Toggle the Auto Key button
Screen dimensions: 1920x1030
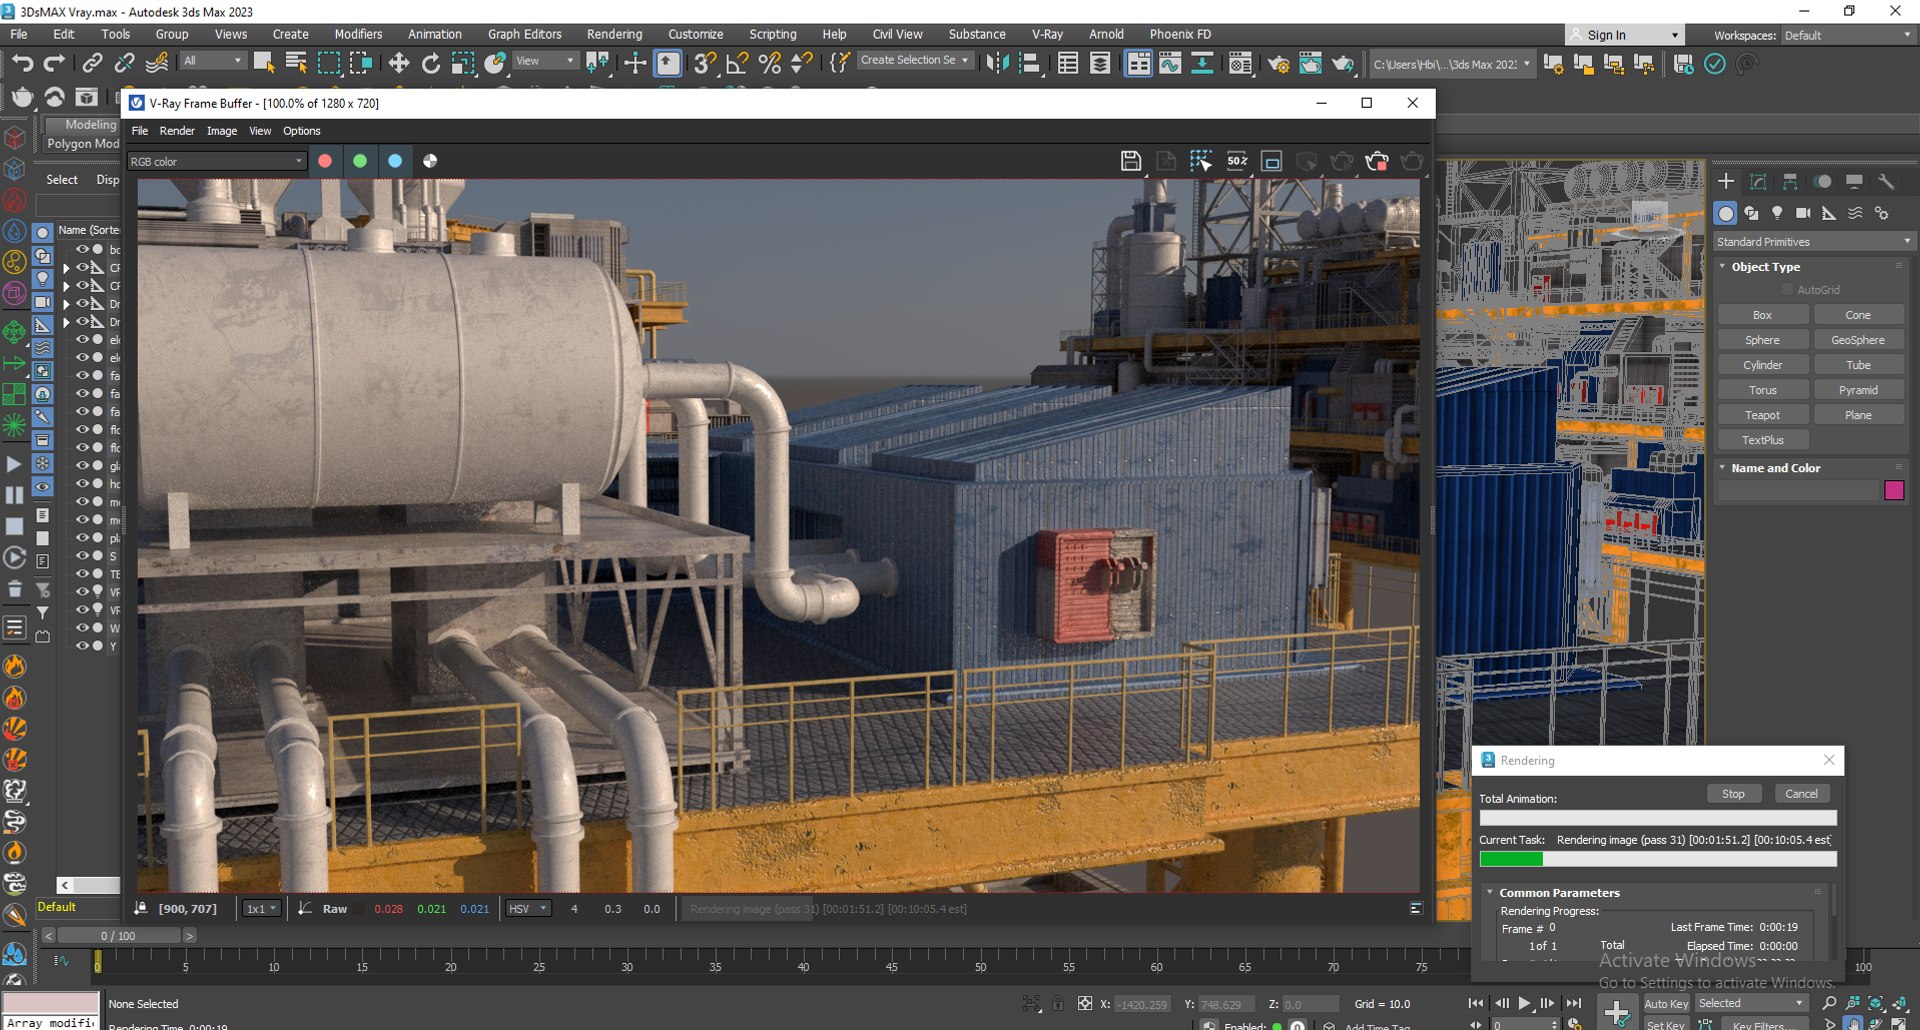pos(1666,1004)
